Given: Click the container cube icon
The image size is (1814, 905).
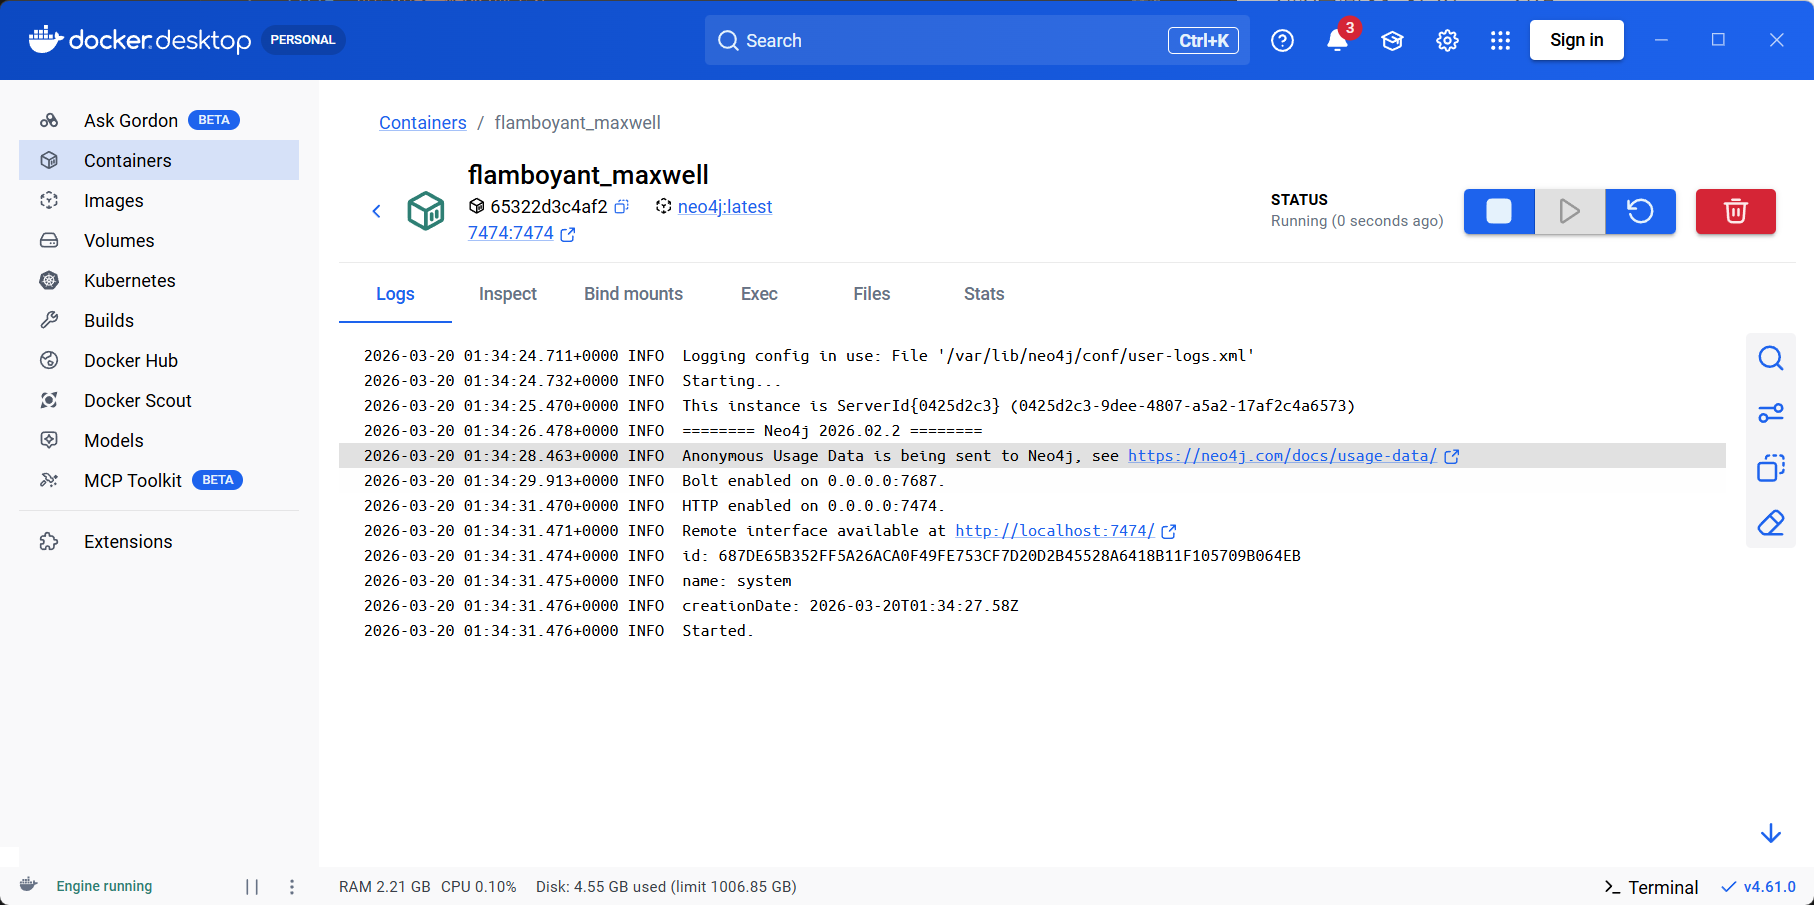Looking at the screenshot, I should 426,211.
